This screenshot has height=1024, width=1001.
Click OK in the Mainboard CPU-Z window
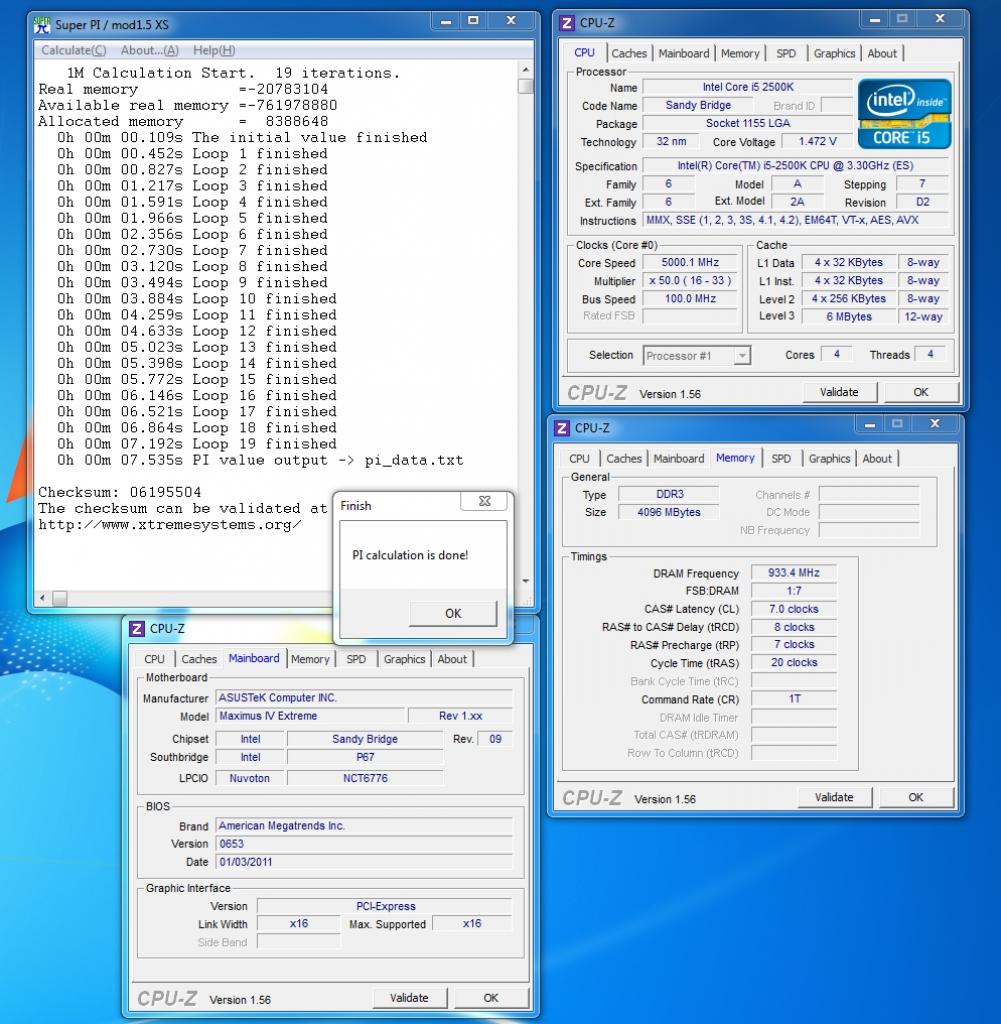tap(491, 998)
